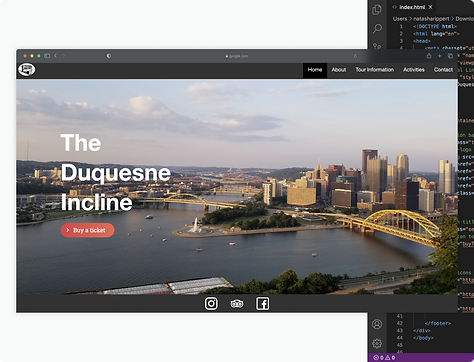This screenshot has height=362, width=474.
Task: Open Activities navigation link
Action: pos(414,70)
